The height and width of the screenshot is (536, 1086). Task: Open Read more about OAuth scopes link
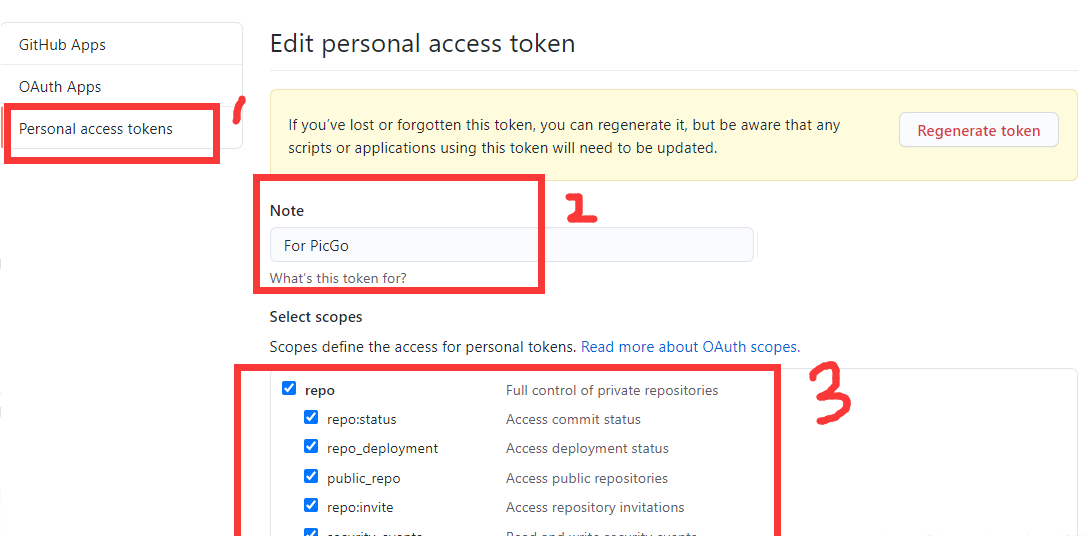[689, 347]
